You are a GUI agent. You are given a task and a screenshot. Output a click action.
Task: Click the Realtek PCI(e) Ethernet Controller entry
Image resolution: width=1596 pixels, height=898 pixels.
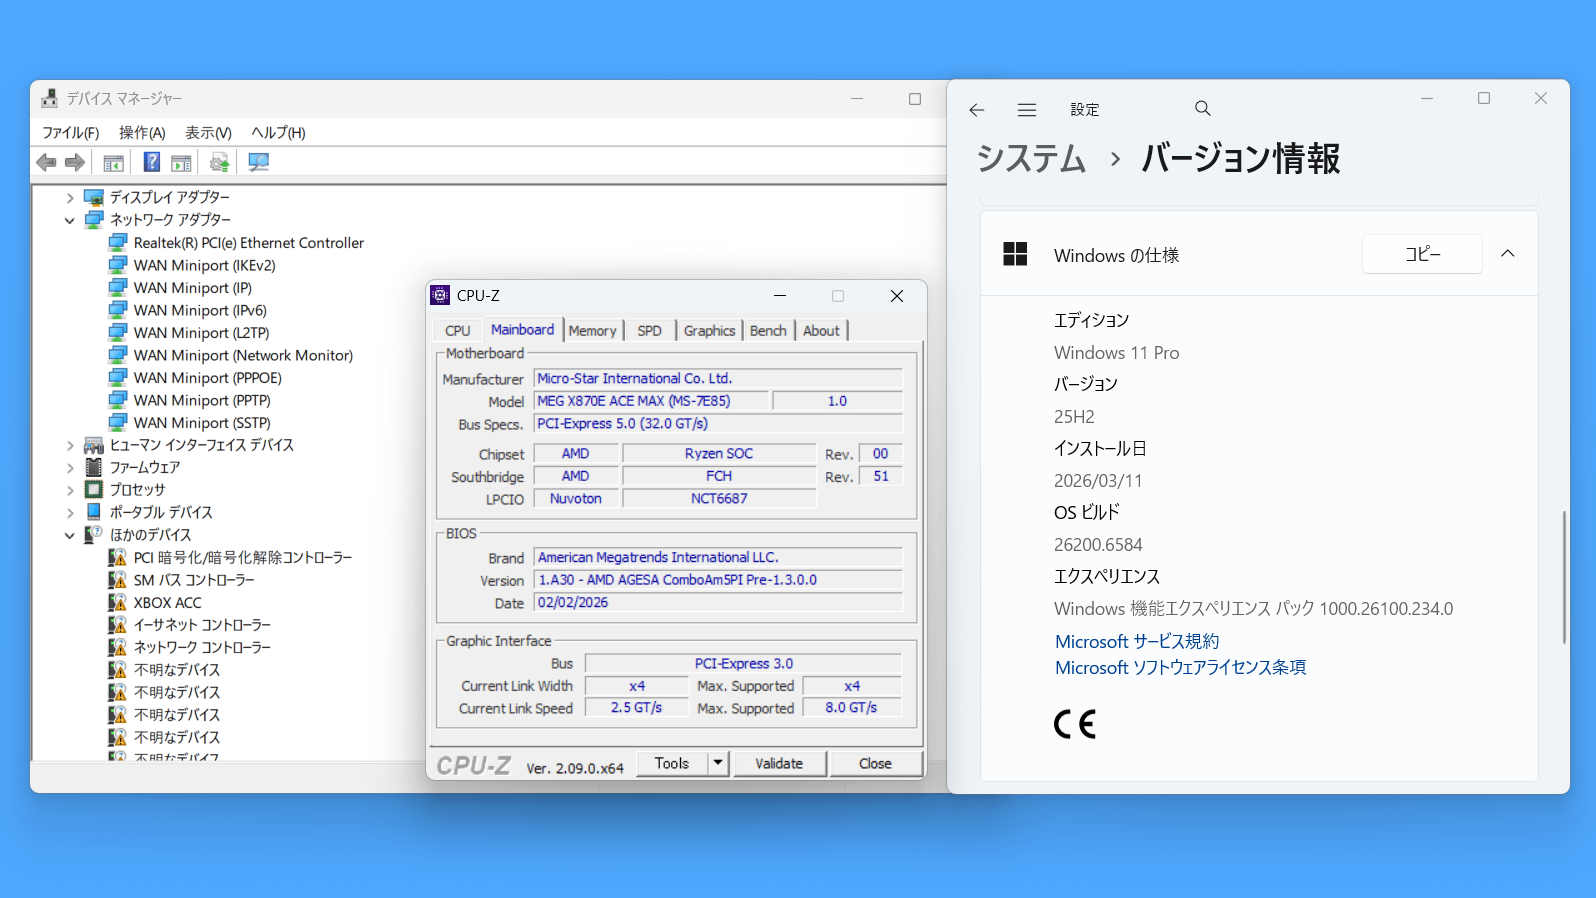coord(248,243)
